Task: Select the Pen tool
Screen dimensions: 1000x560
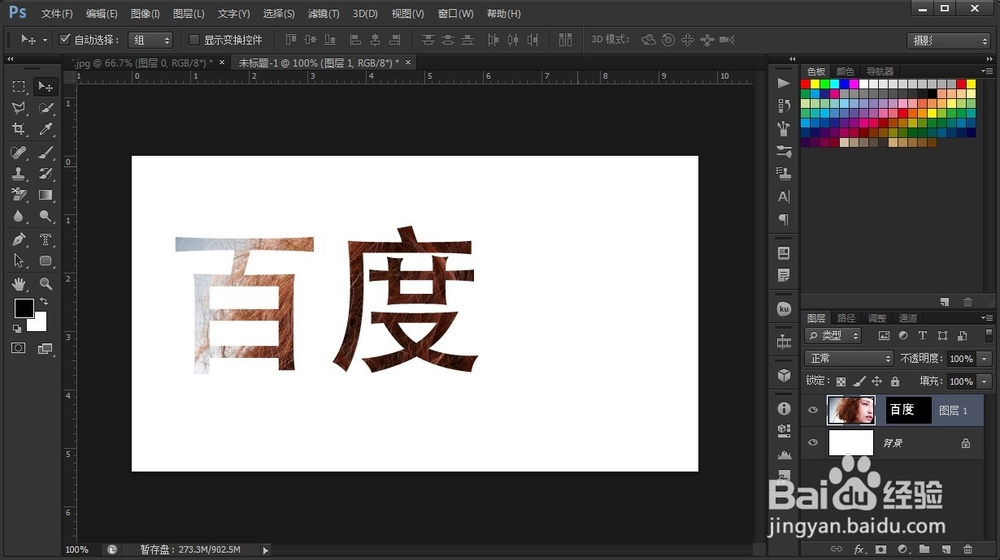Action: [x=18, y=239]
